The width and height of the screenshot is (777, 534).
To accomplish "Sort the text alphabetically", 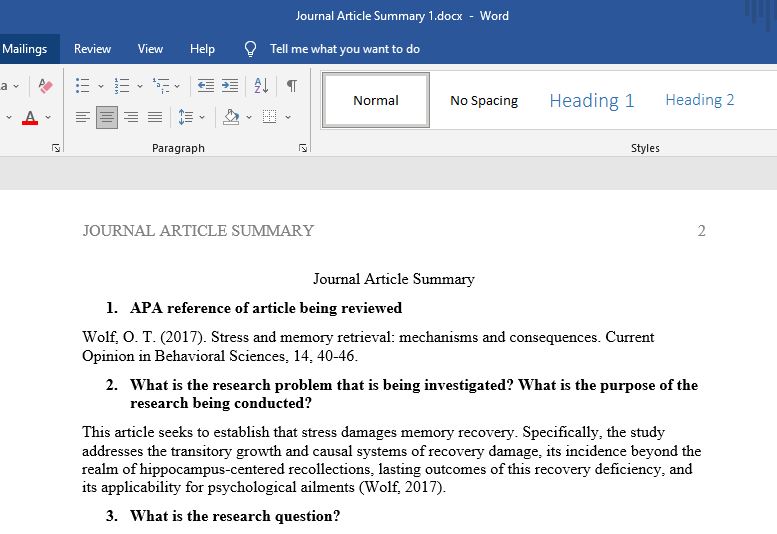I will 261,86.
